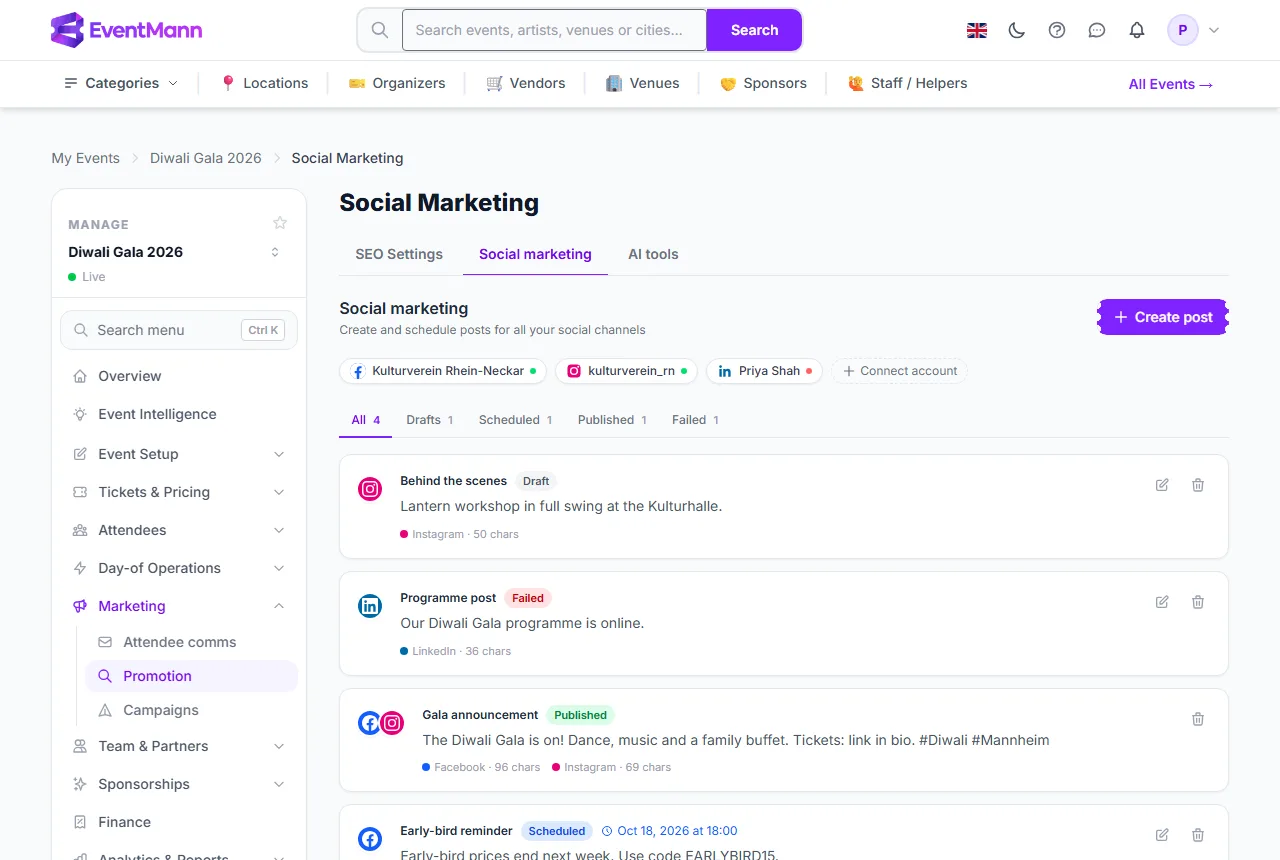Switch to the SEO Settings tab
This screenshot has width=1280, height=860.
point(399,254)
